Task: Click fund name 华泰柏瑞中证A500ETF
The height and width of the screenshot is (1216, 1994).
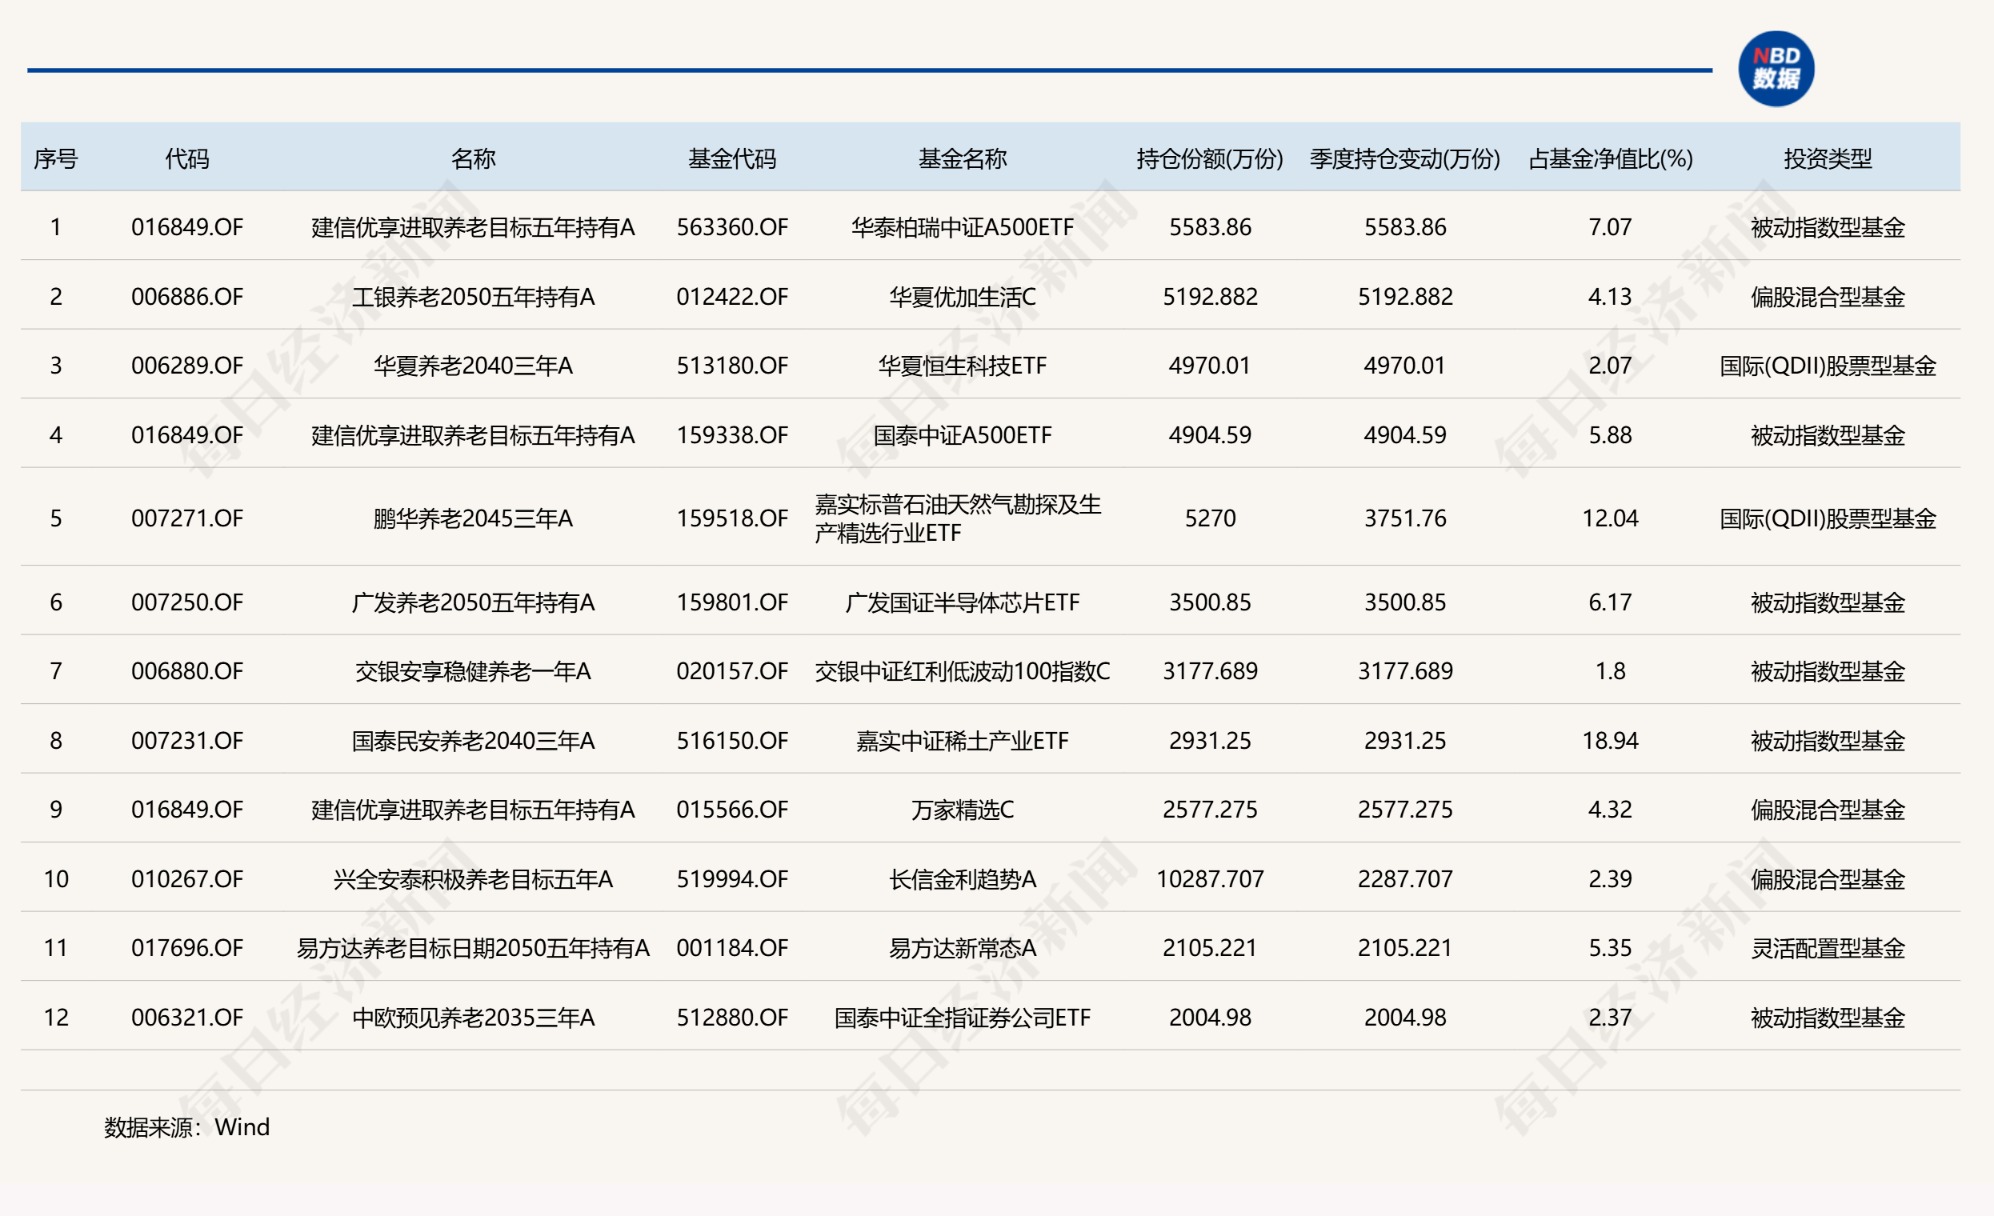Action: [x=962, y=228]
